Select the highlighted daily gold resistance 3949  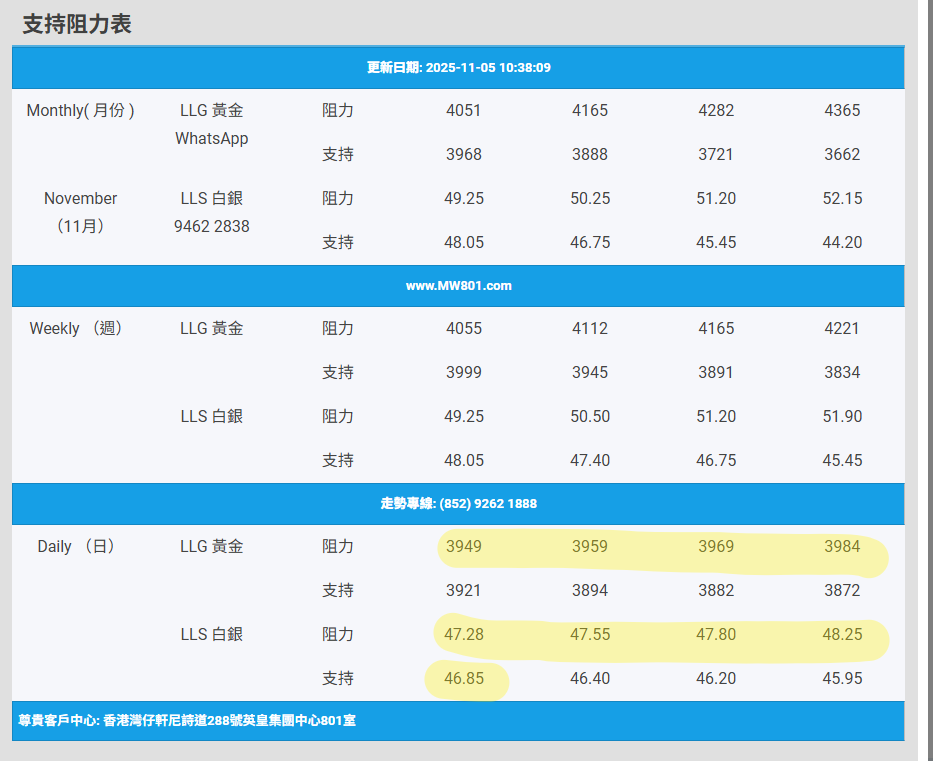[463, 547]
